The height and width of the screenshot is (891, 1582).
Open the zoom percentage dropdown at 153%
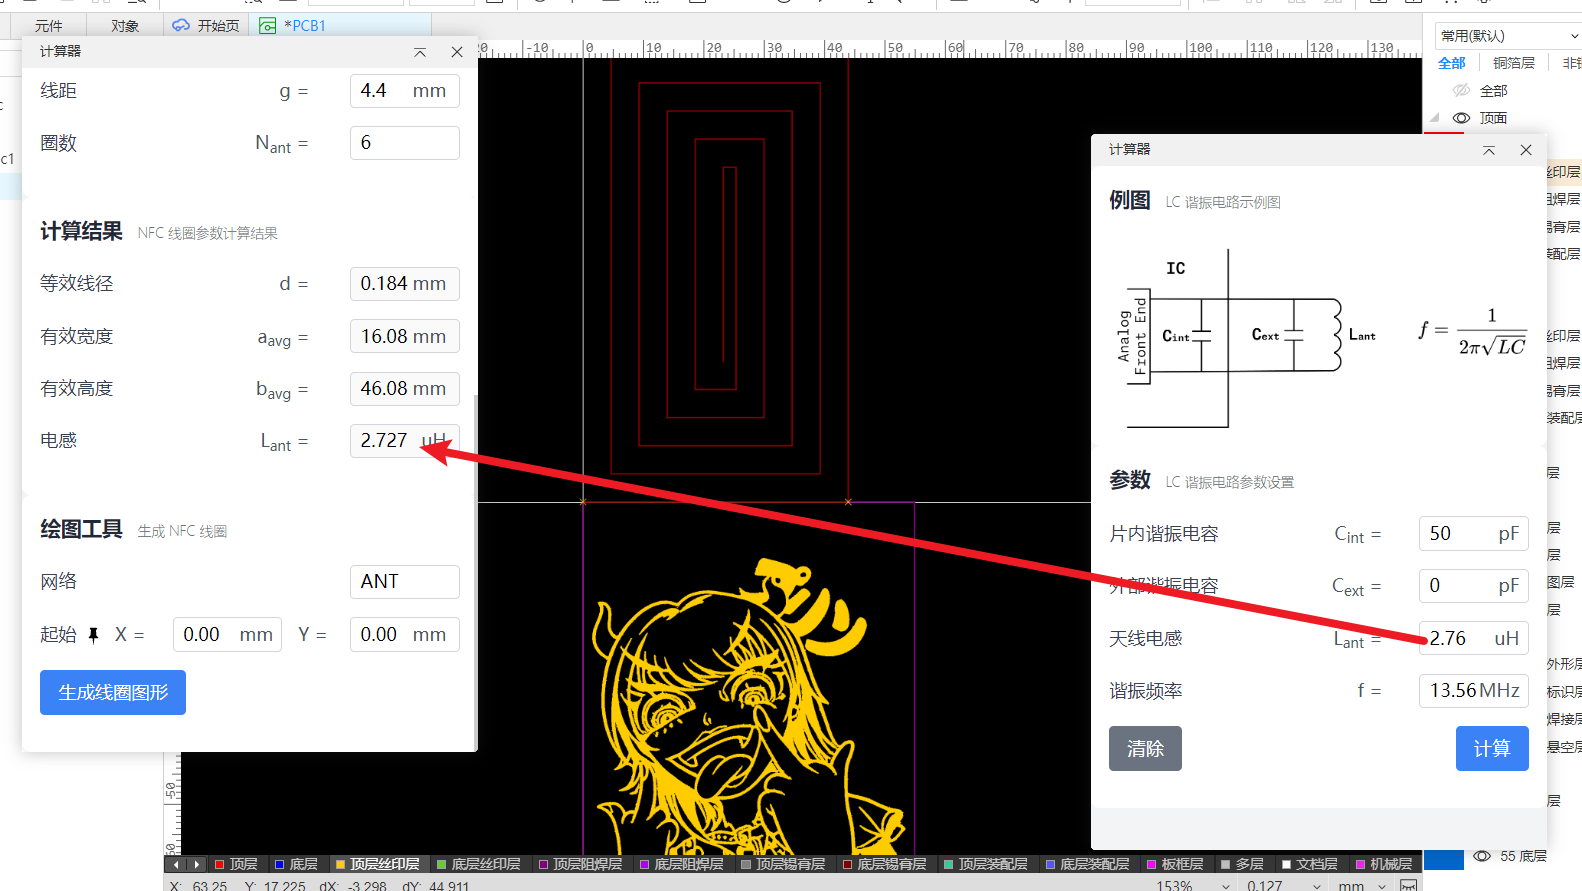click(x=1225, y=886)
